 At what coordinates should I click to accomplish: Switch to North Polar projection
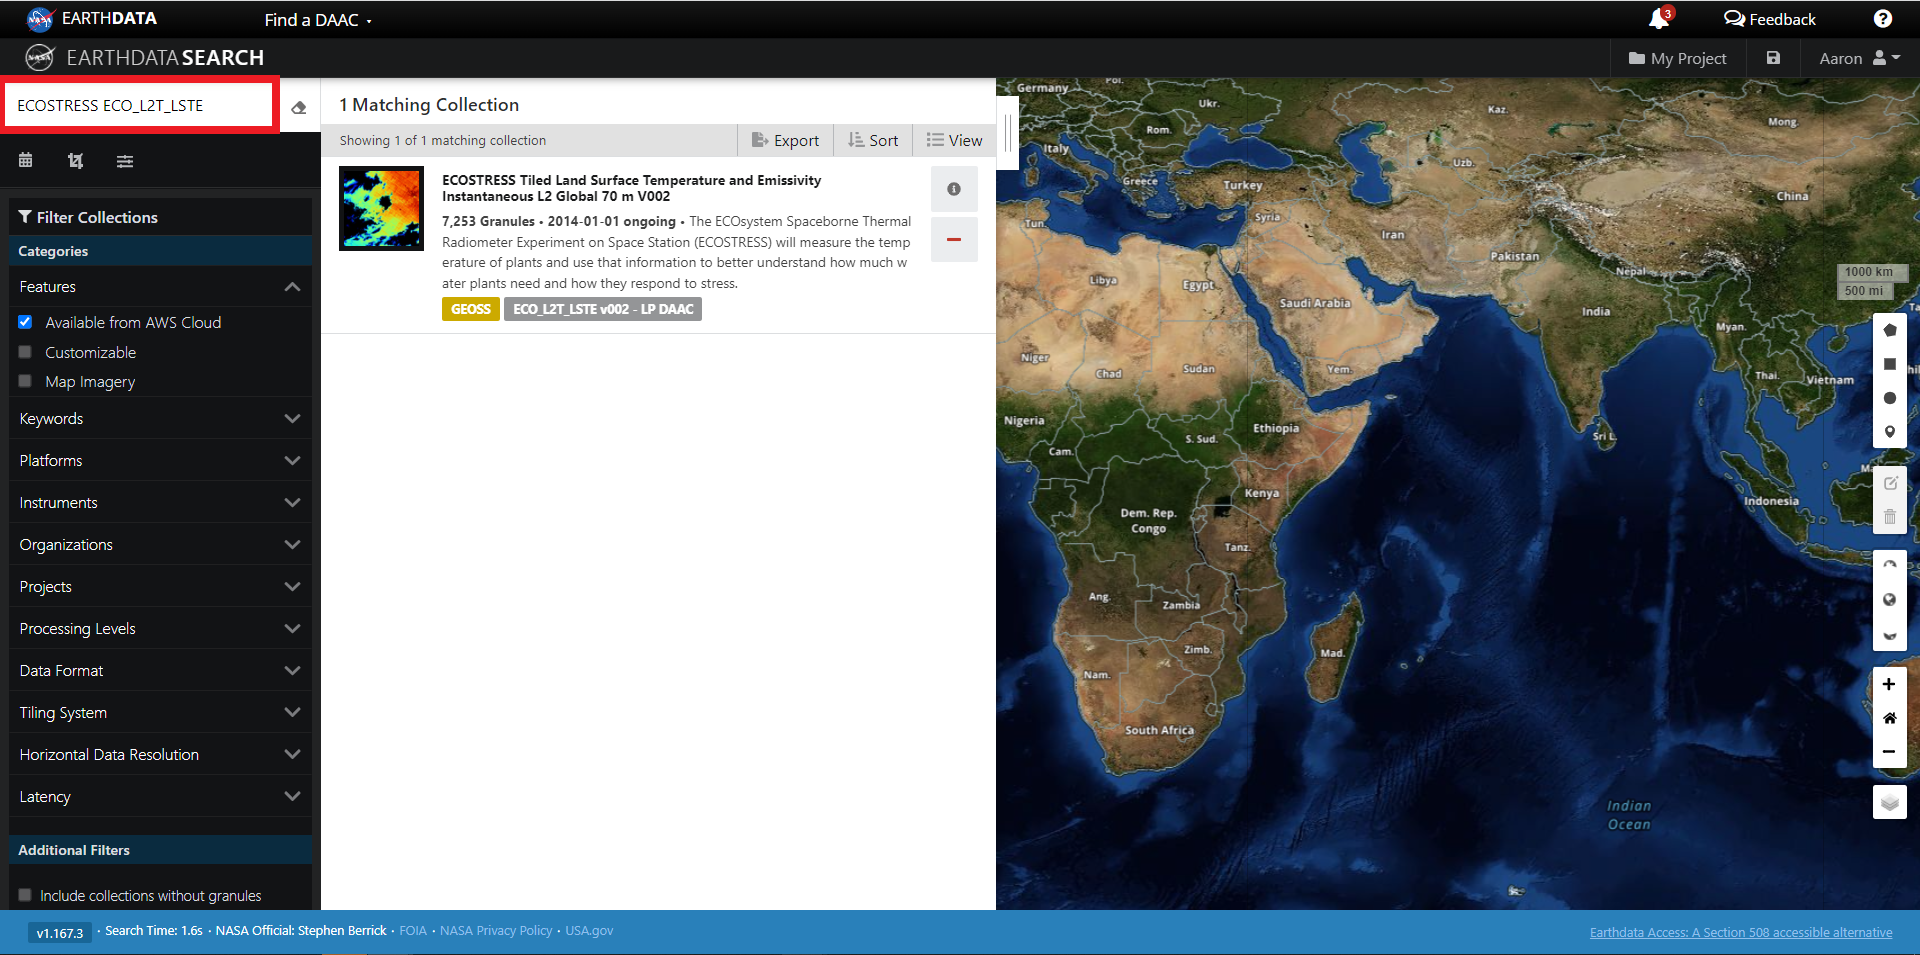point(1890,566)
